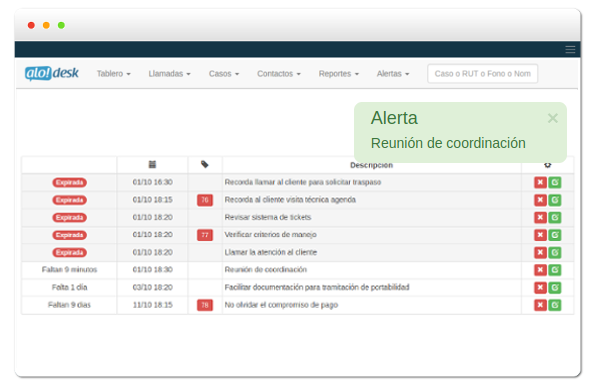Edit the 'Reunión de coordinación' table alert

[x=555, y=270]
